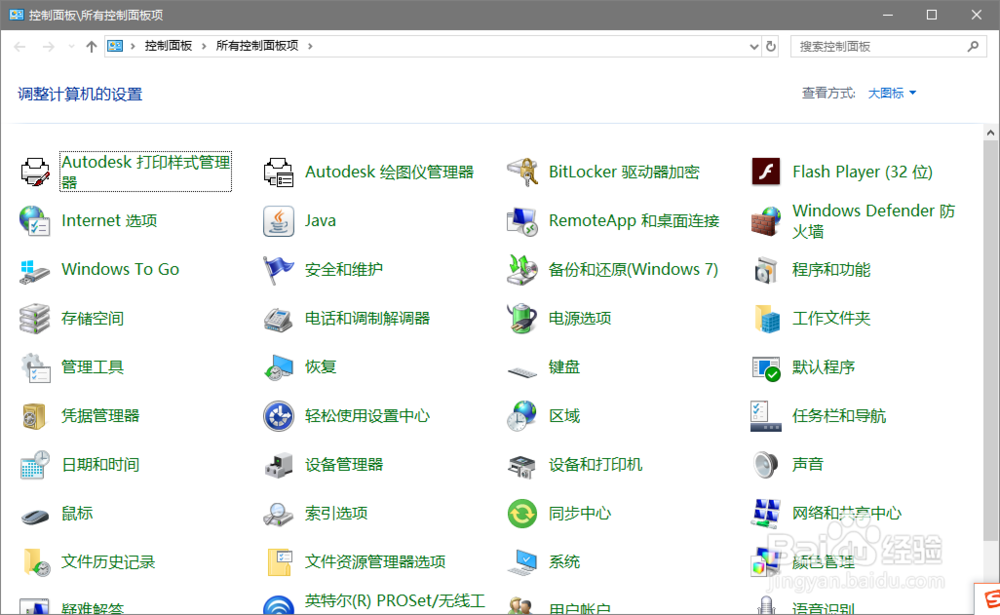Launch Flash Player (32 位) settings

coord(862,171)
